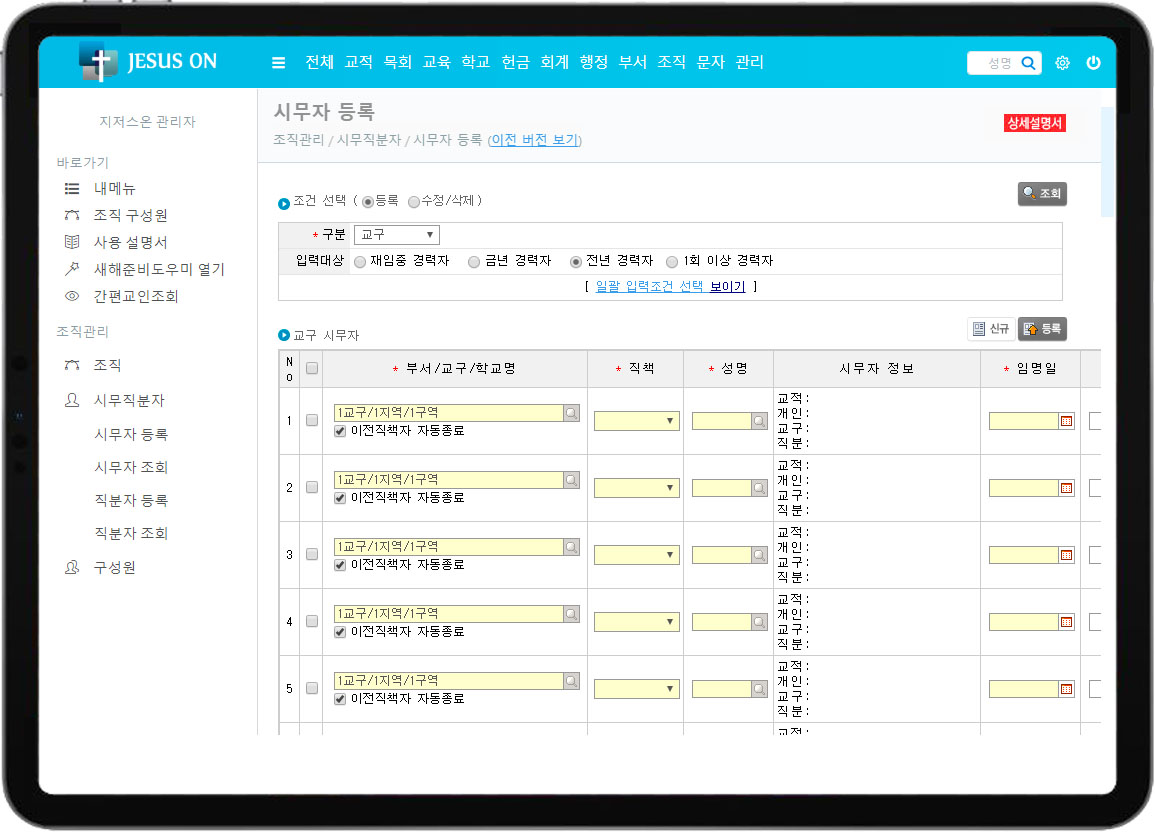The height and width of the screenshot is (832, 1155).
Task: Select the 수정/삭제 radio button
Action: (x=414, y=201)
